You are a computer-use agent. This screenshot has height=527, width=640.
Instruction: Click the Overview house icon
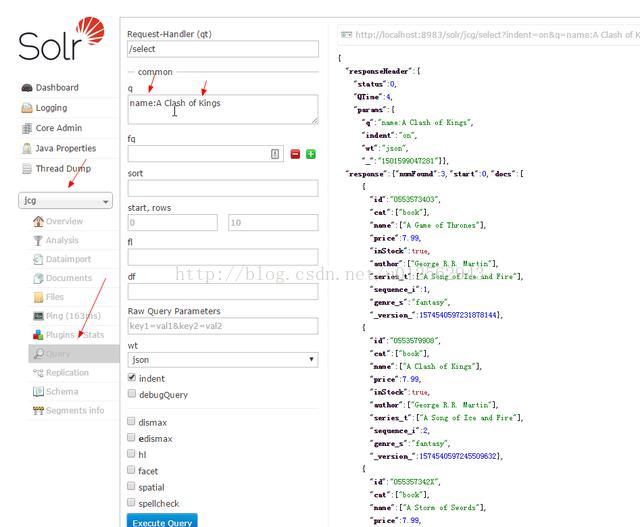pyautogui.click(x=38, y=221)
